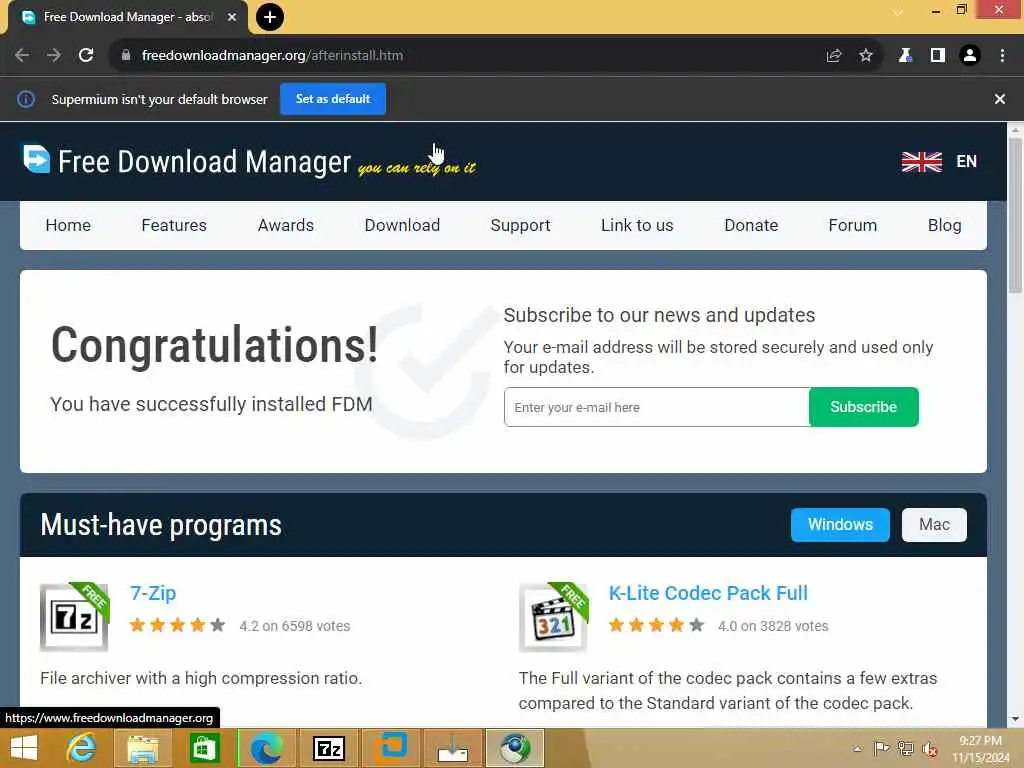Click the Free Download Manager logo icon
1024x768 pixels.
[37, 159]
